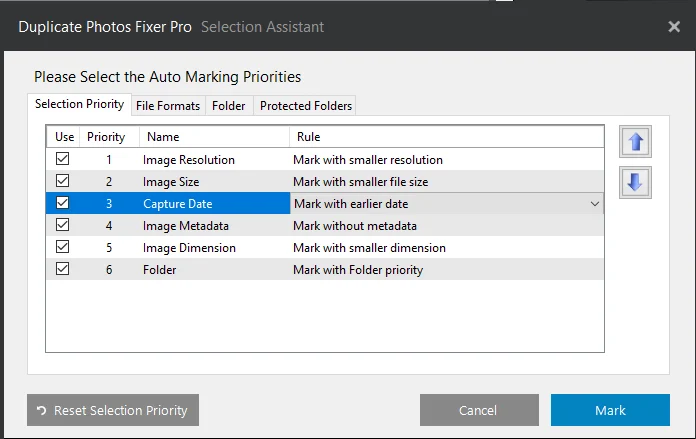This screenshot has width=696, height=439.
Task: Click 'Mark with smaller dimension' rule
Action: [369, 248]
